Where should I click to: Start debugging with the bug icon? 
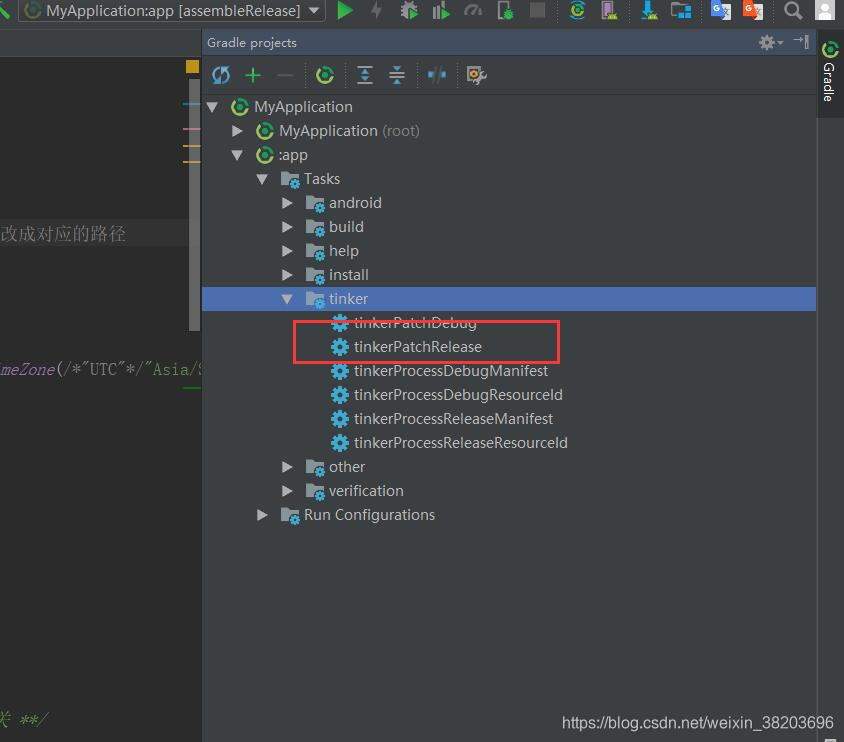pyautogui.click(x=409, y=10)
